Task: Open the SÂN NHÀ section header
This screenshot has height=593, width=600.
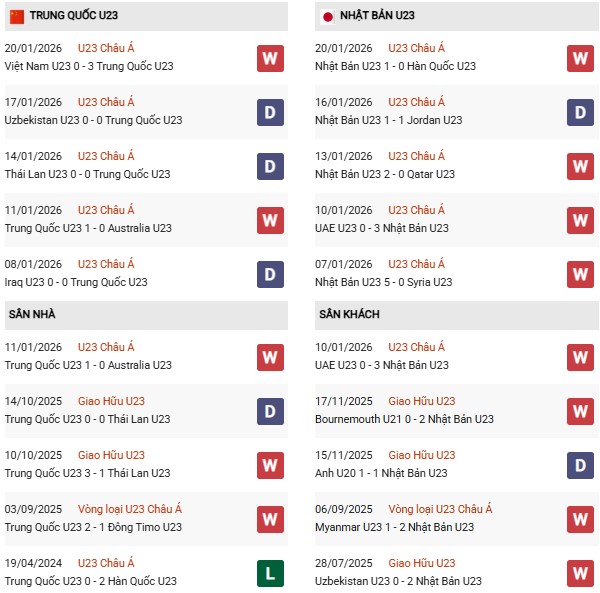Action: click(x=32, y=314)
